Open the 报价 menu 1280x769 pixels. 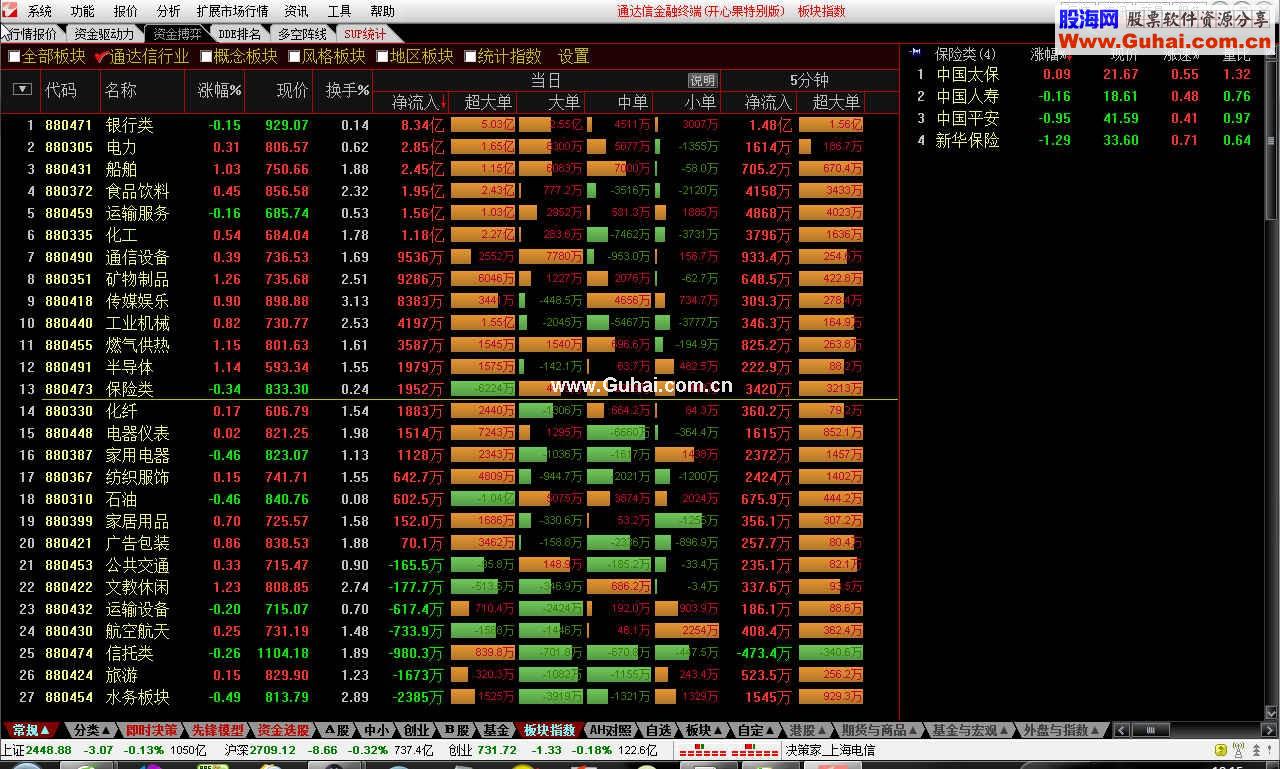point(126,12)
